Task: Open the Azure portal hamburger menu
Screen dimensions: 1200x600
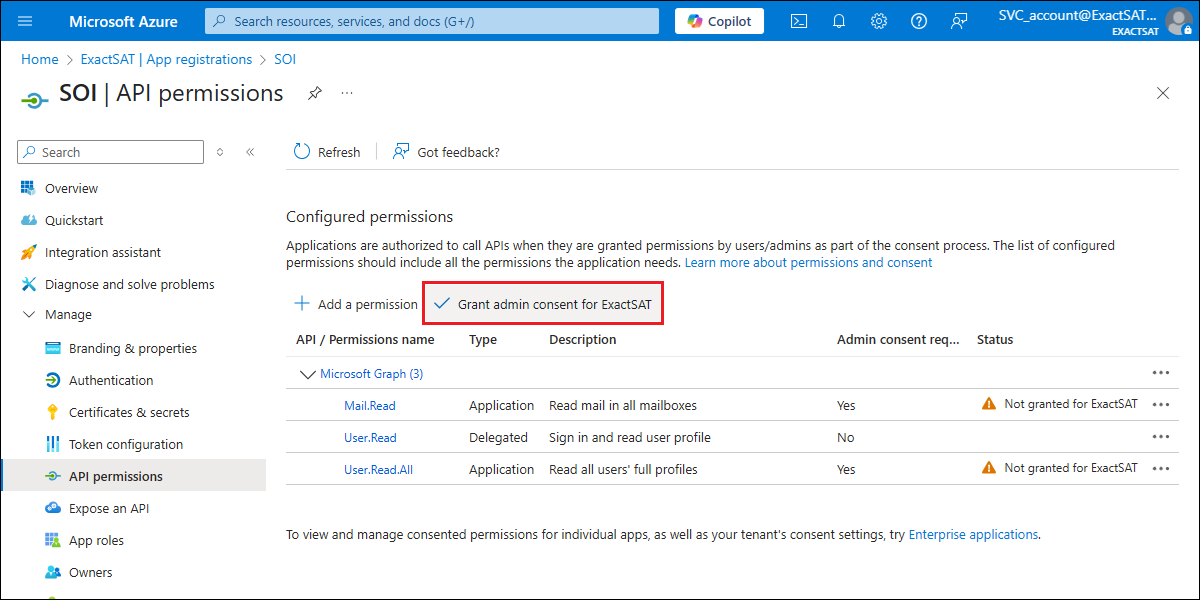Action: click(26, 21)
